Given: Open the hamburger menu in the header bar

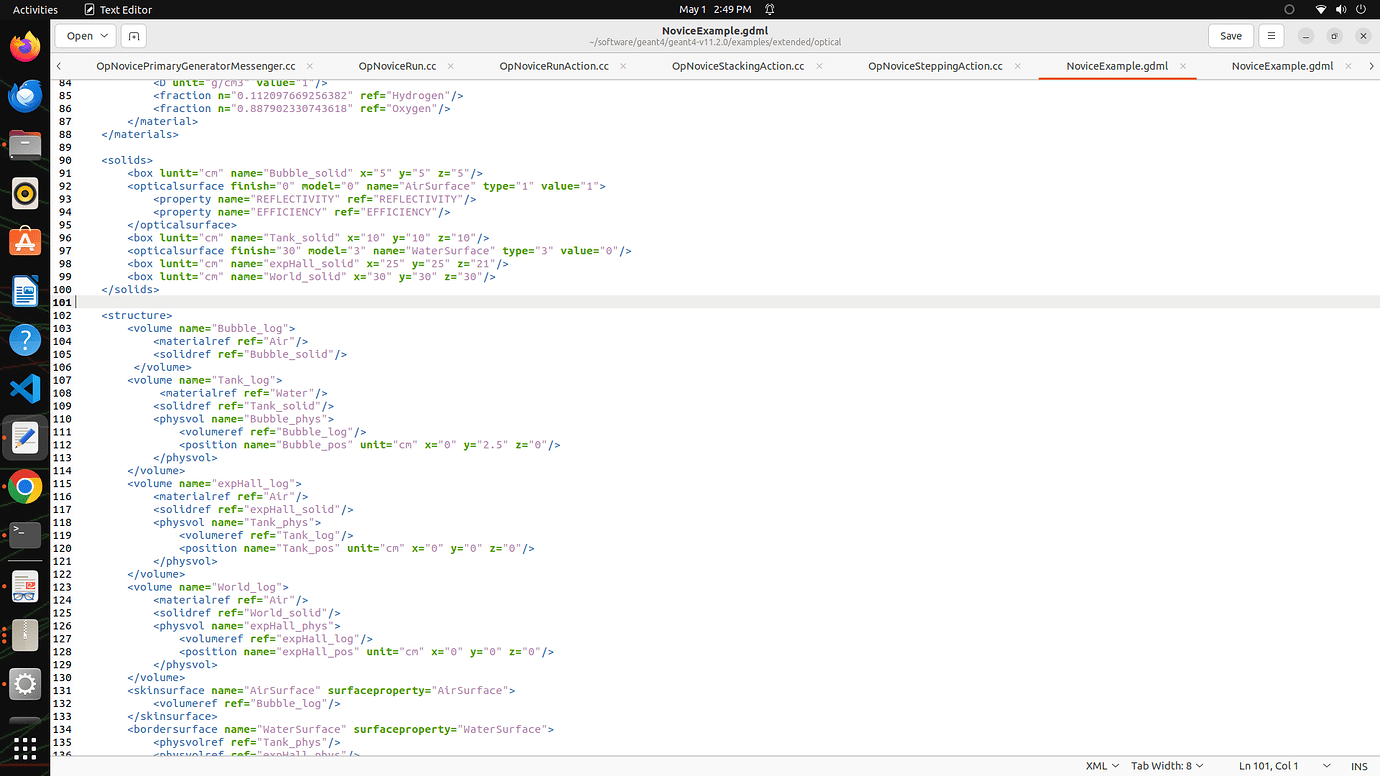Looking at the screenshot, I should 1271,36.
